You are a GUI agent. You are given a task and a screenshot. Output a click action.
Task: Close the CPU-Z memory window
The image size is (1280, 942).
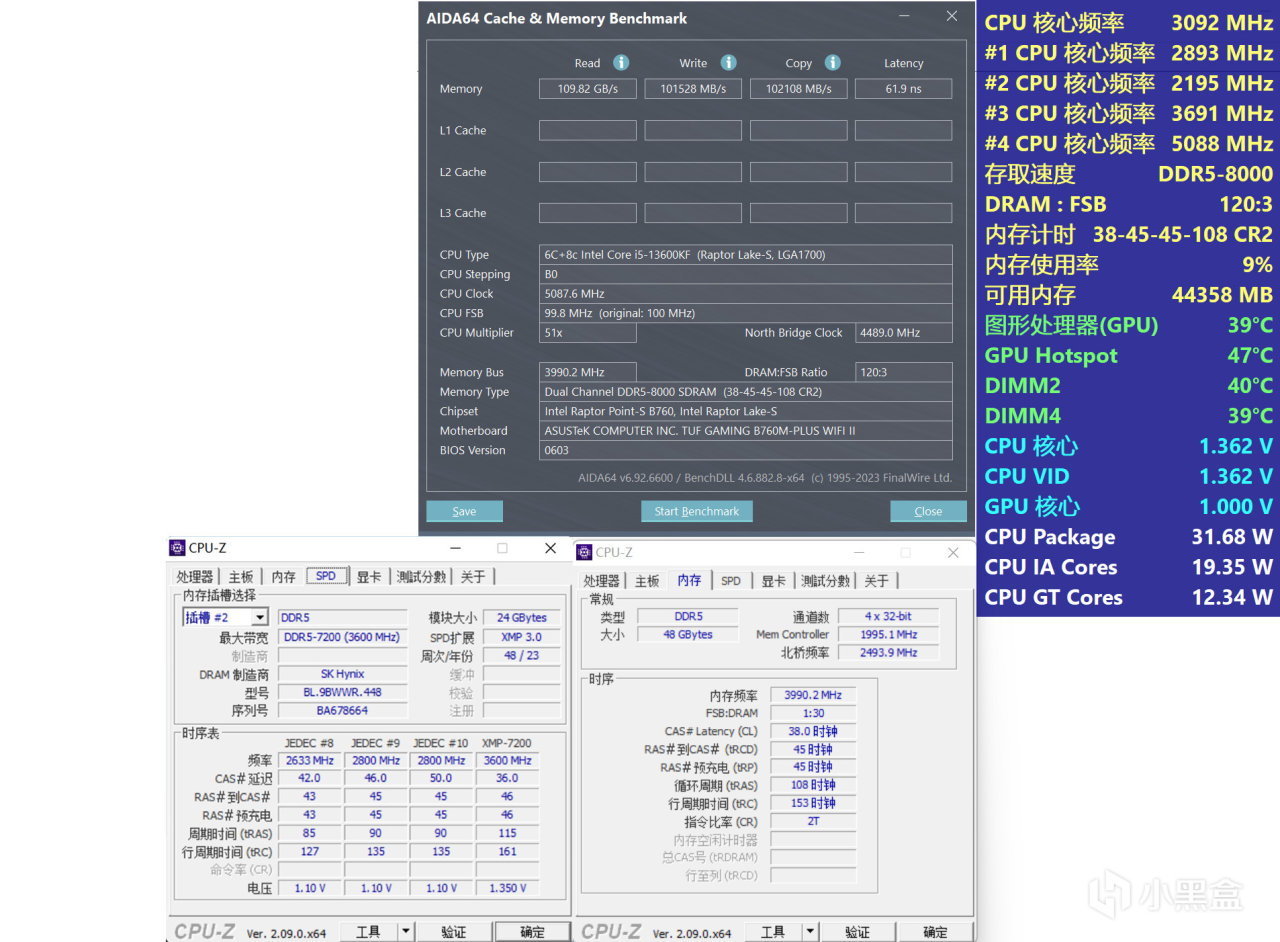(953, 552)
